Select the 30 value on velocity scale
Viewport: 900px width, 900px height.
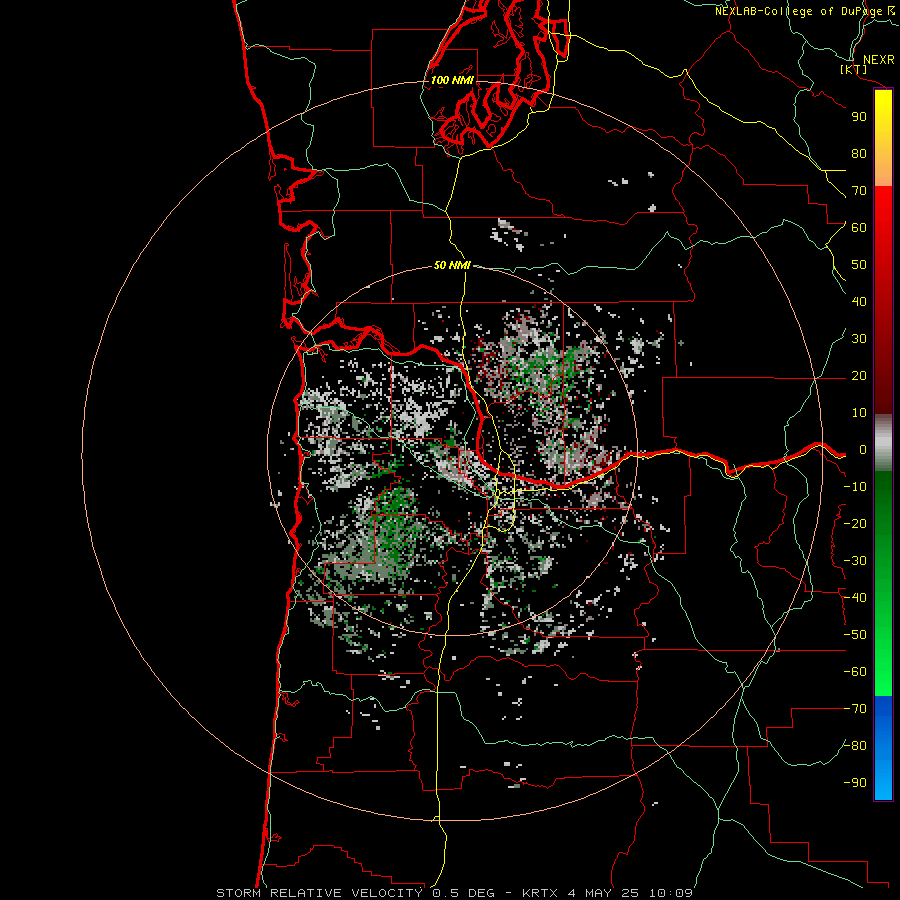coord(859,339)
